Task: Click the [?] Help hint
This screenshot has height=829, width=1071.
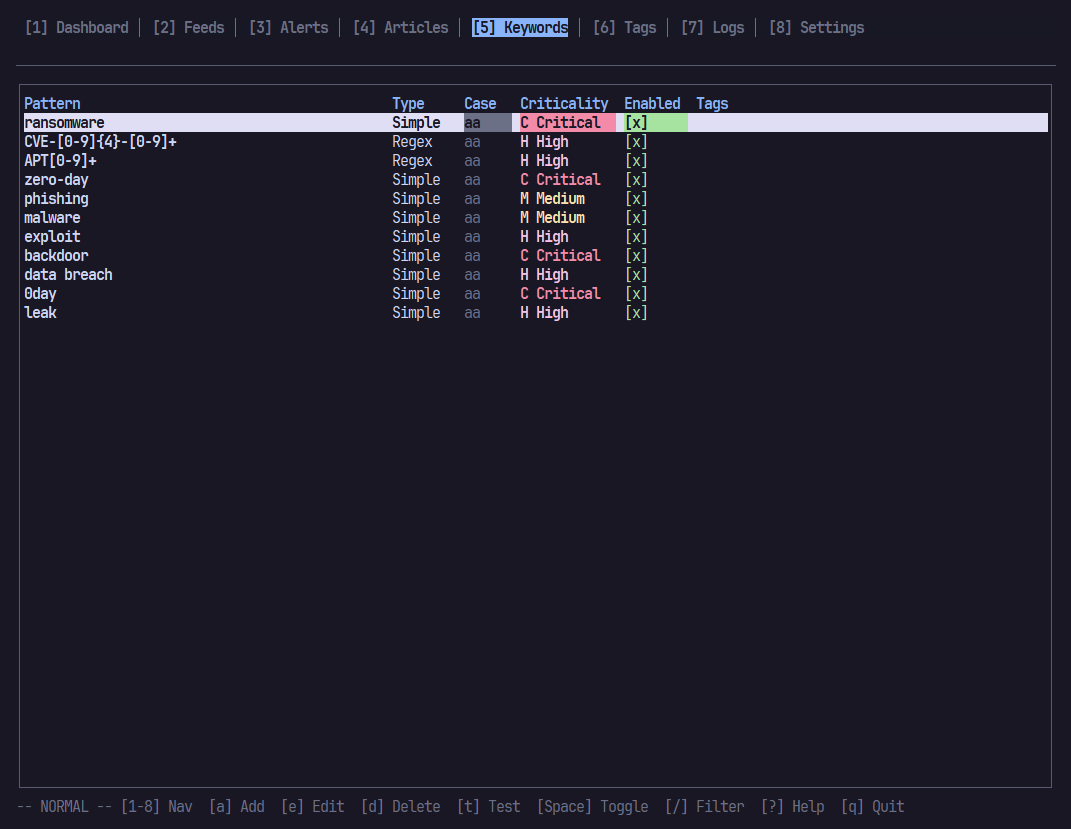Action: pos(792,806)
